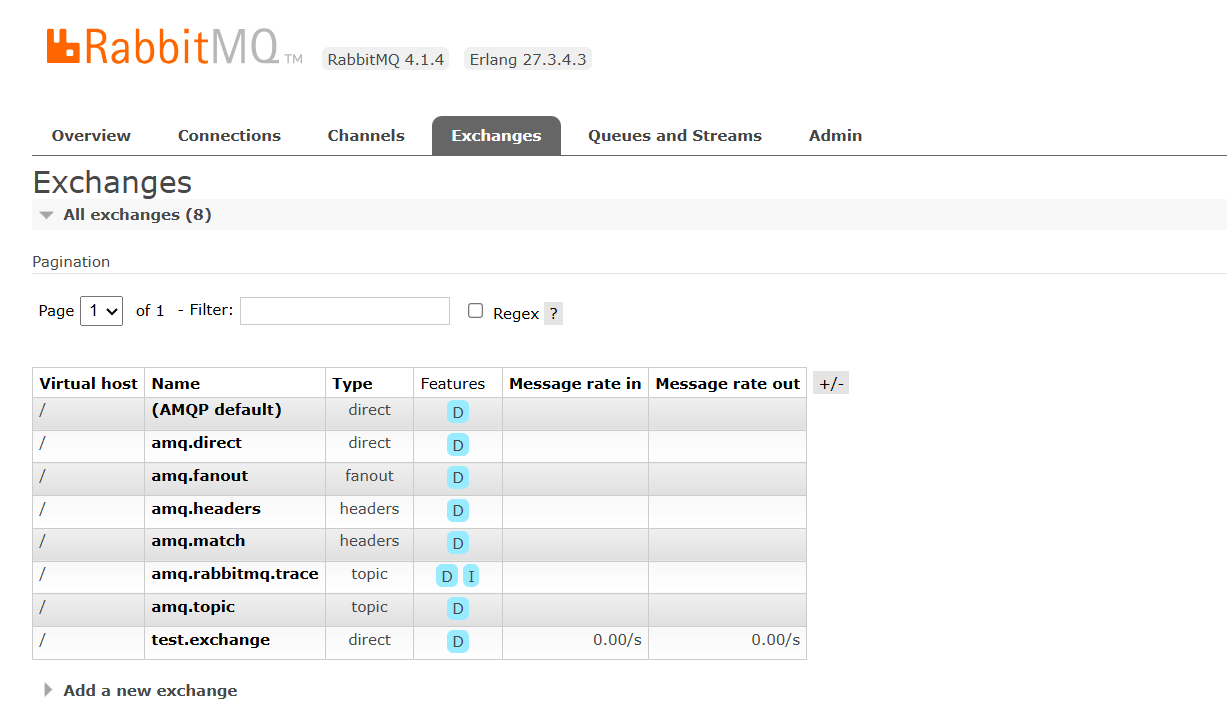Click the Erlang 27.3.4.3 version label
The height and width of the screenshot is (713, 1227).
(x=526, y=59)
